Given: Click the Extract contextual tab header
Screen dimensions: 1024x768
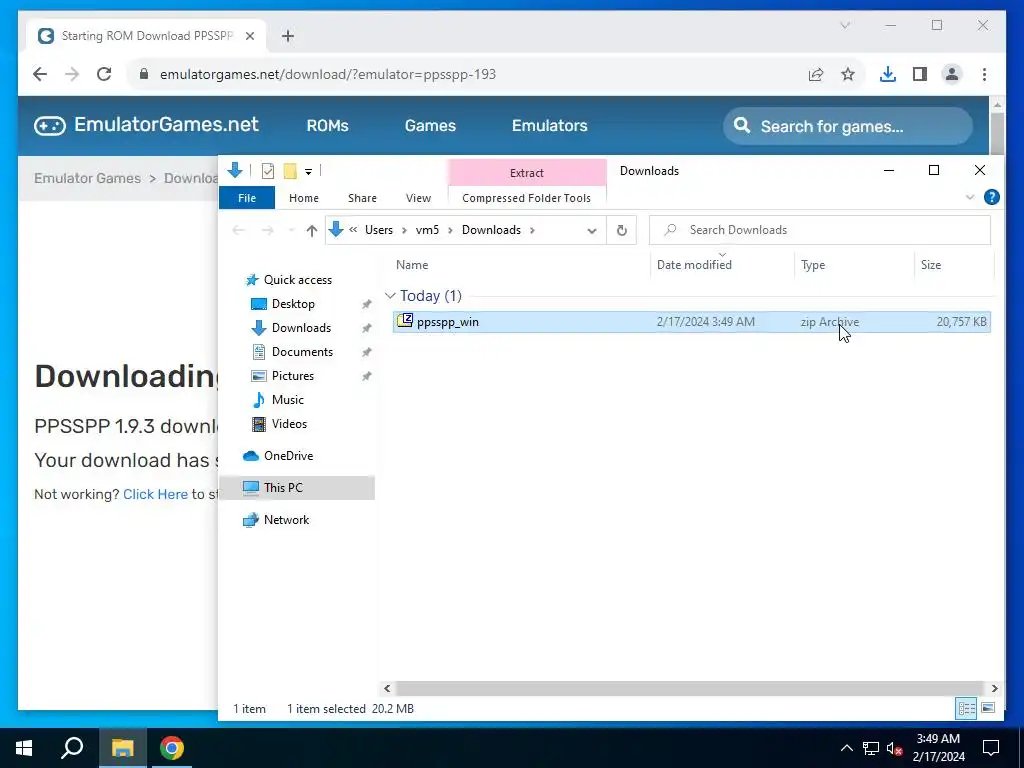Looking at the screenshot, I should coord(526,173).
